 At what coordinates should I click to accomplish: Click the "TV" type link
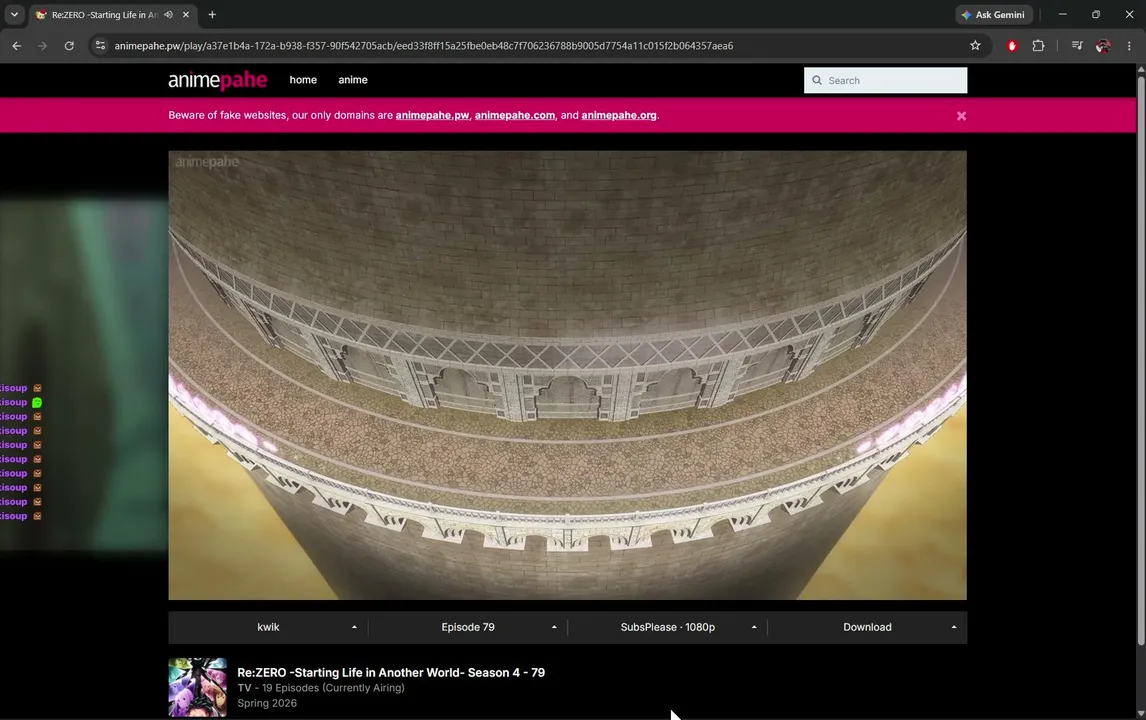pyautogui.click(x=244, y=688)
